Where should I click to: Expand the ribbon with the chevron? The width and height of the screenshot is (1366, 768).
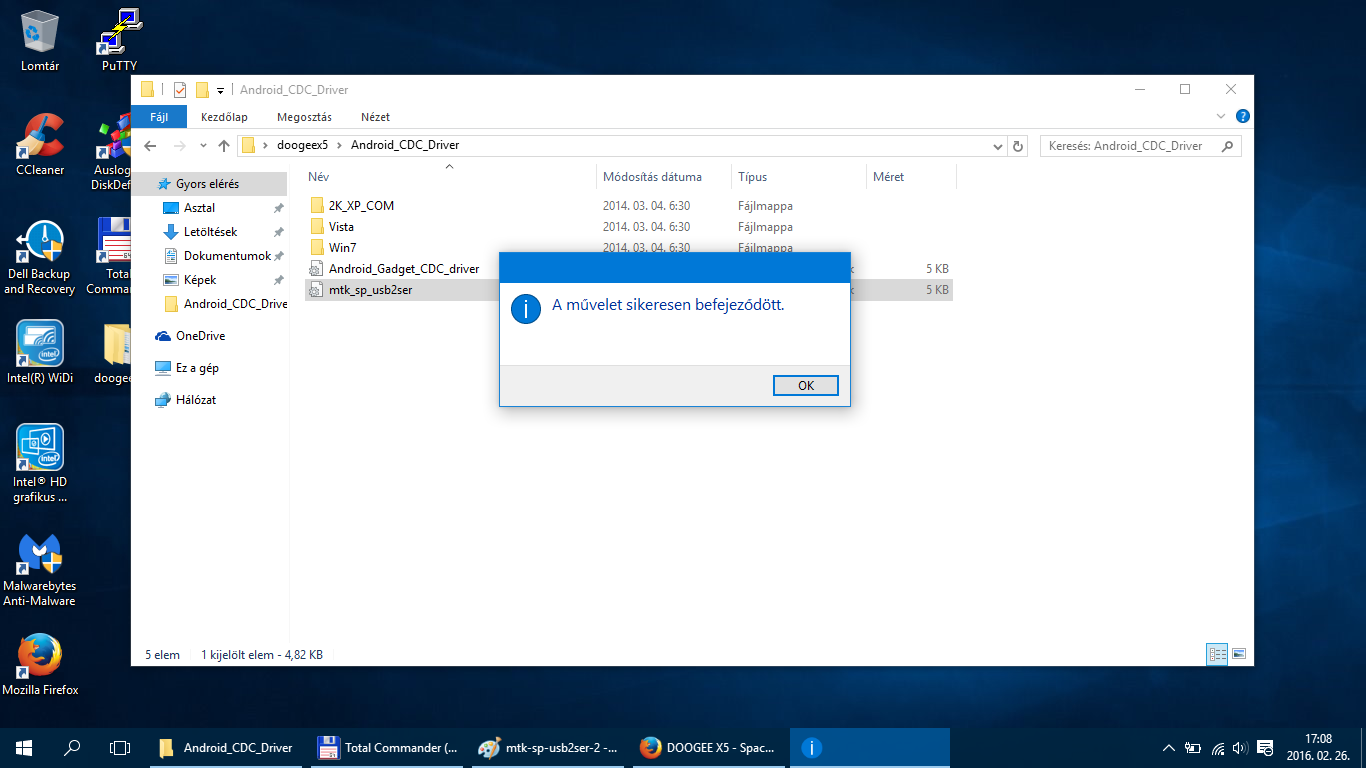[1222, 117]
